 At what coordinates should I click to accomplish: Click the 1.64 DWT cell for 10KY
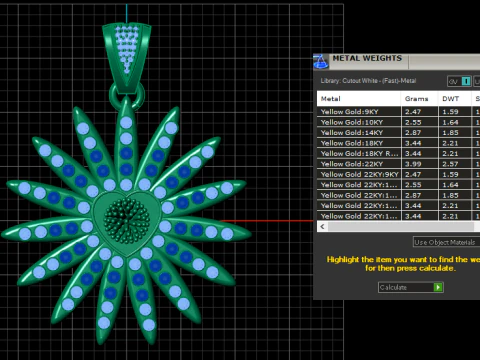point(455,122)
